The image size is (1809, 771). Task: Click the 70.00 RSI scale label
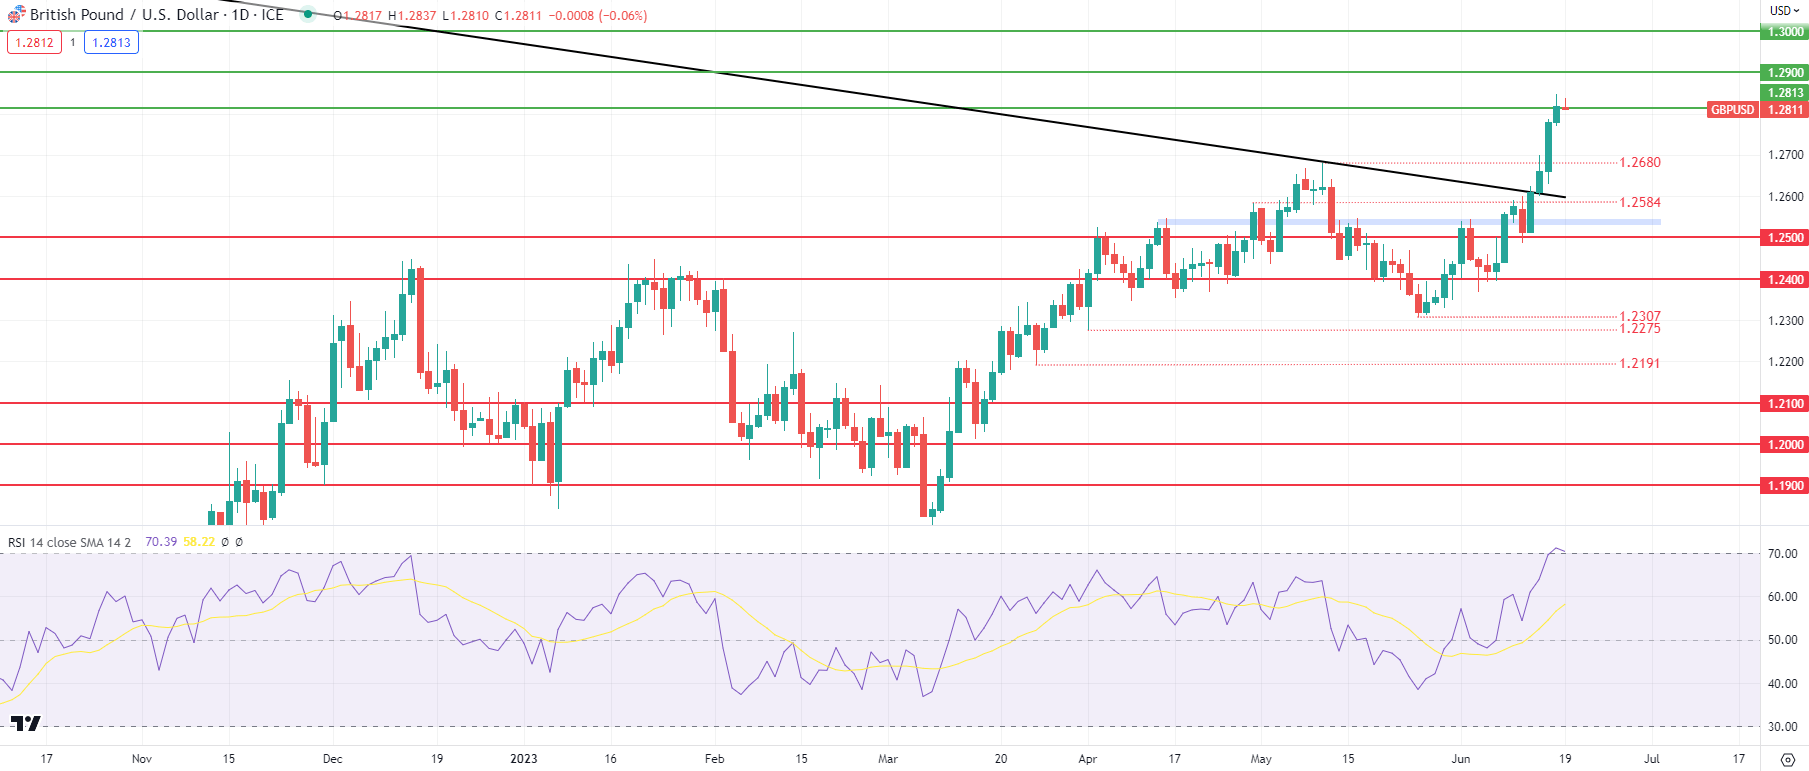click(x=1783, y=554)
